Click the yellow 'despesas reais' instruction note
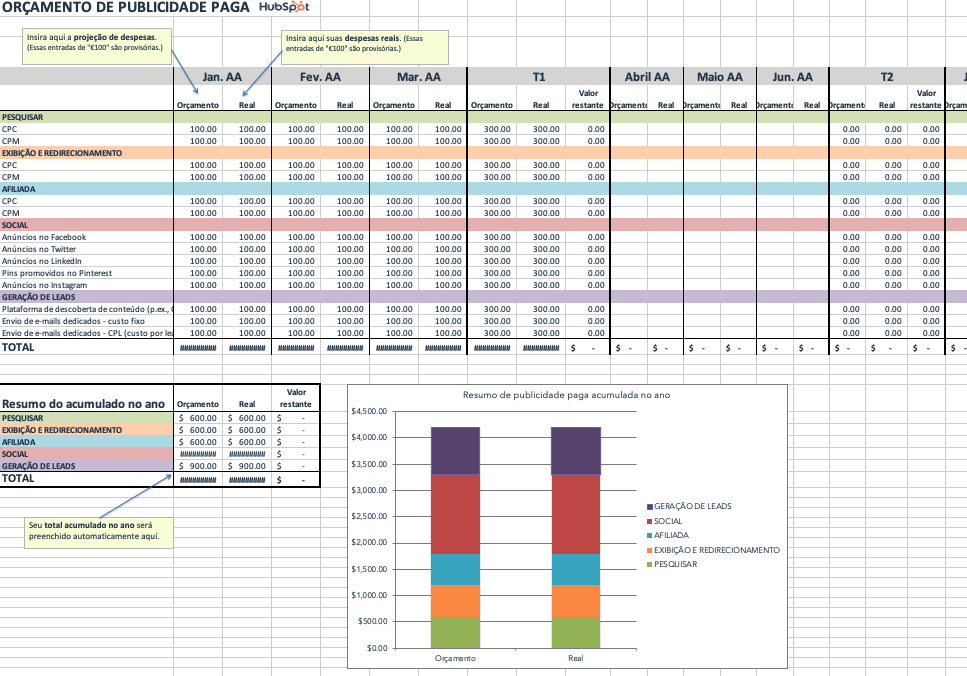This screenshot has height=676, width=967. tap(363, 43)
